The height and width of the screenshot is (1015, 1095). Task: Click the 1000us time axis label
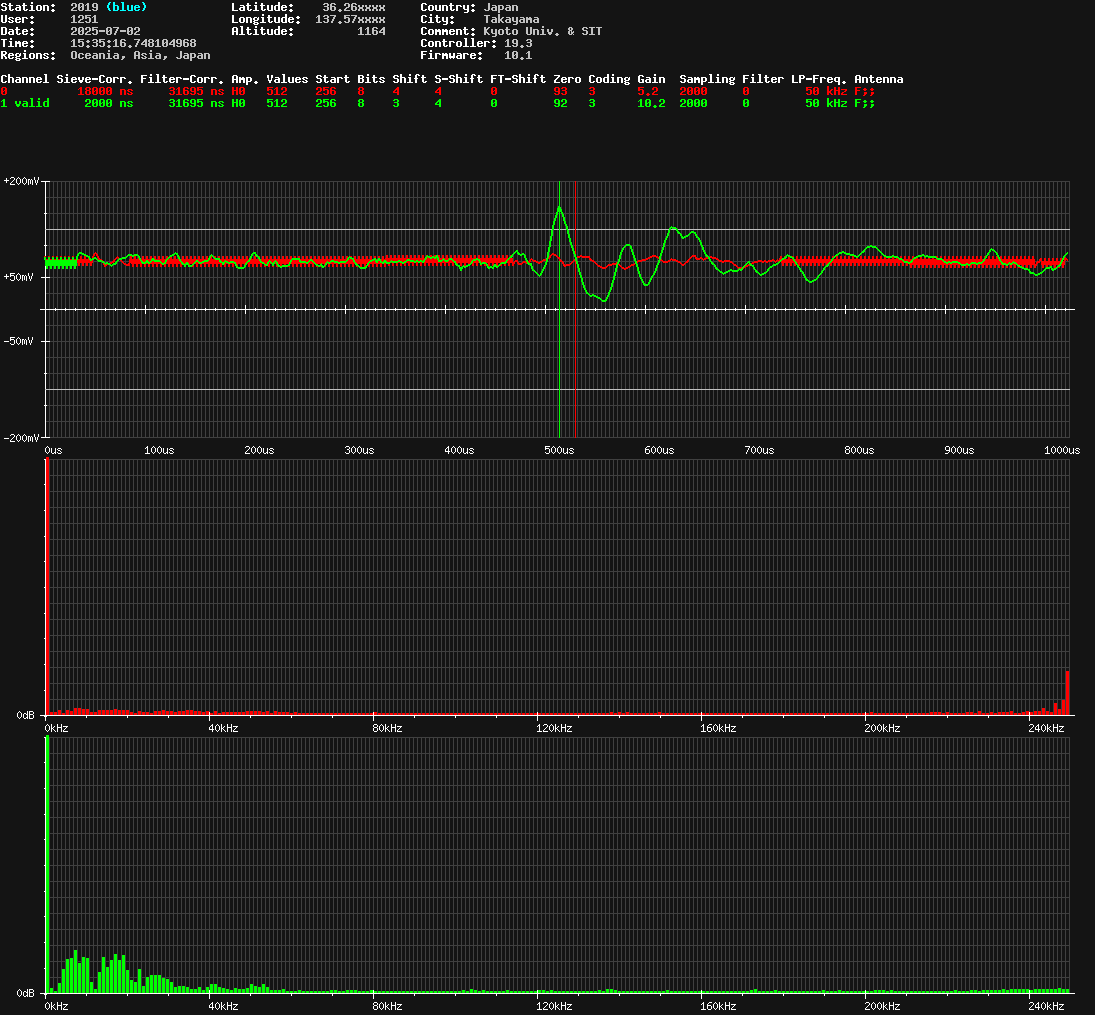tap(1061, 451)
